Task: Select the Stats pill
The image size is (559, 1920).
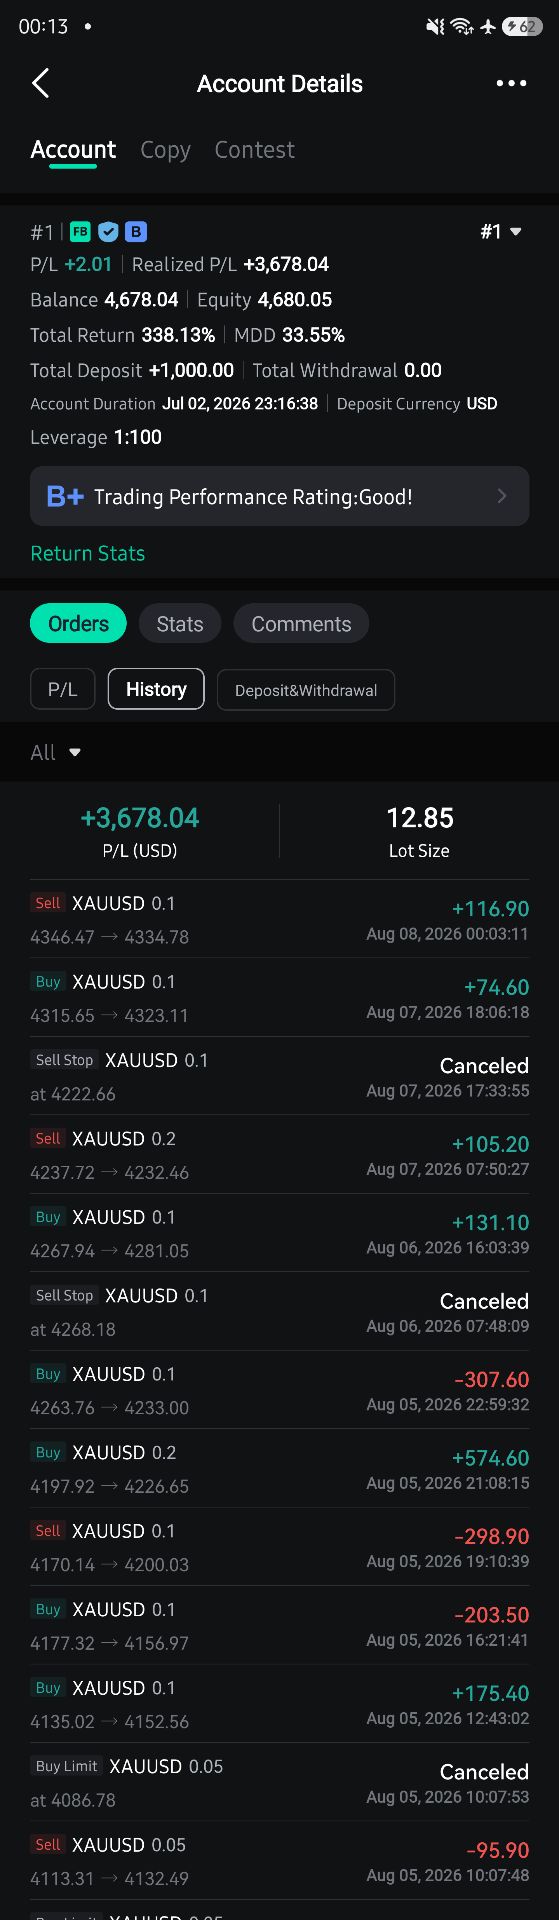Action: (x=180, y=624)
